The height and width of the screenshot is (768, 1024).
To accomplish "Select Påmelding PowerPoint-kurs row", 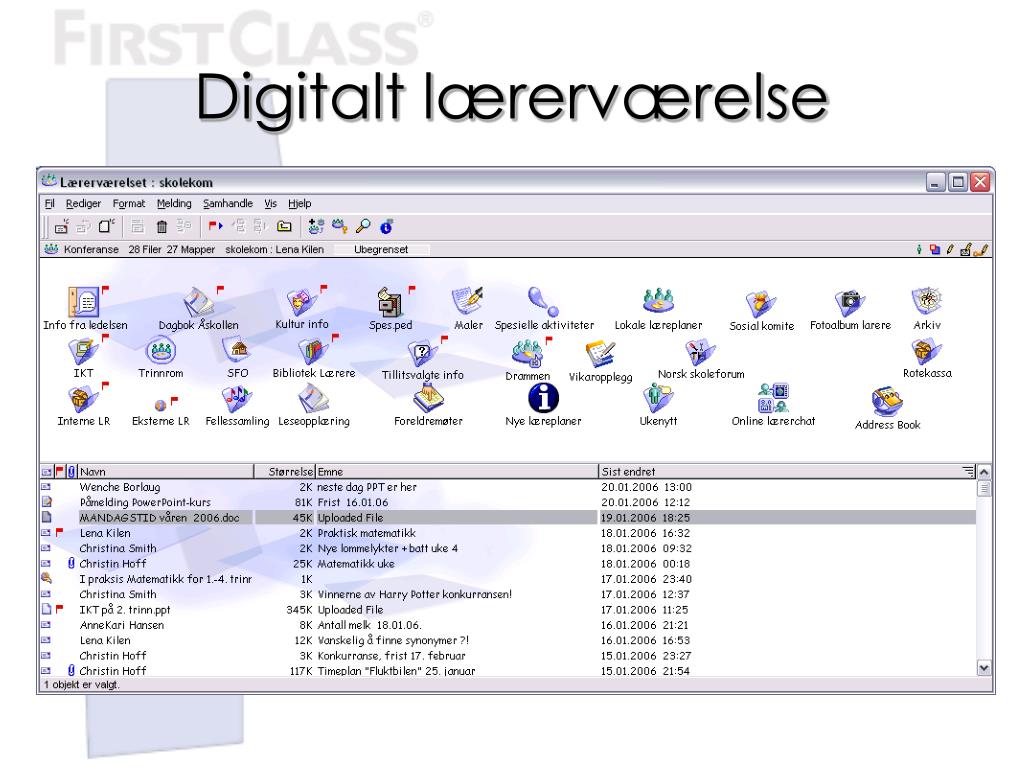I will [x=508, y=502].
